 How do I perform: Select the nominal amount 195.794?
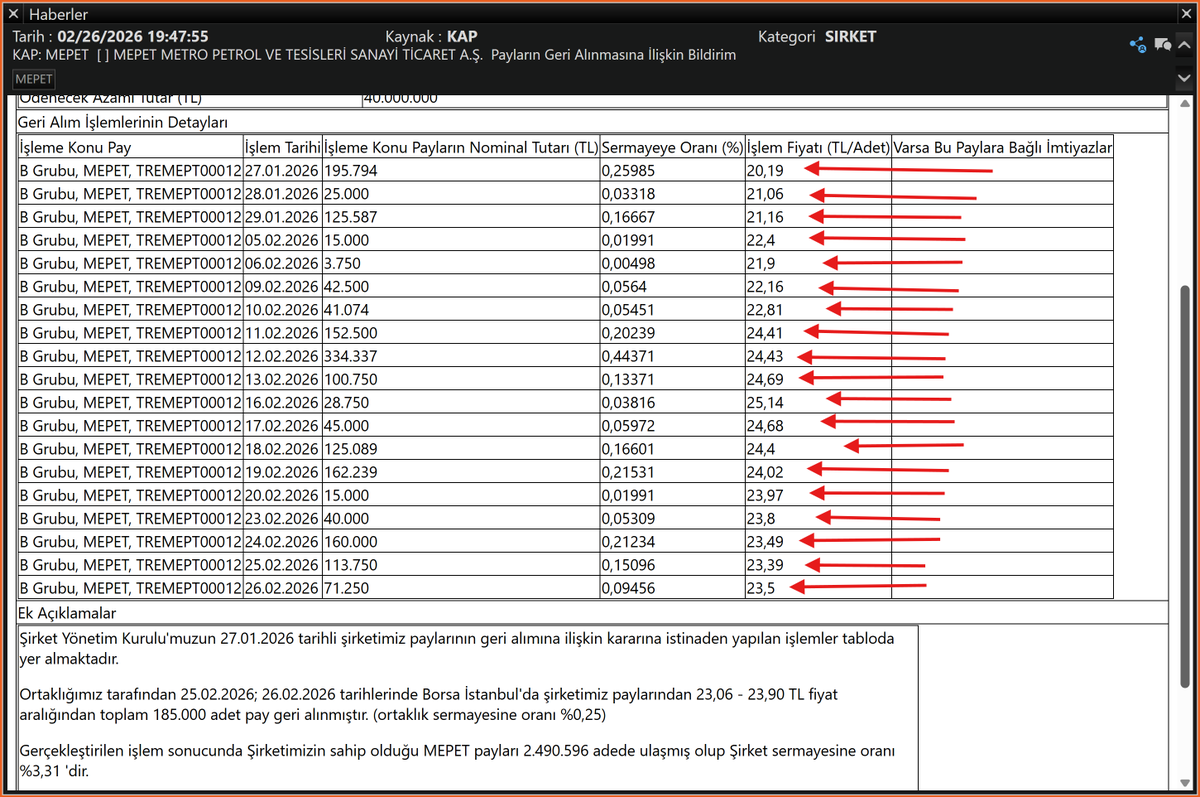pos(461,171)
